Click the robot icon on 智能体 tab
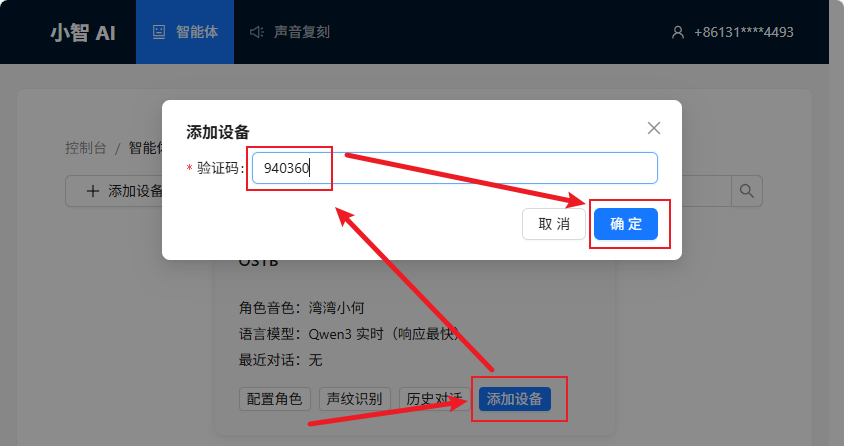The image size is (844, 446). (158, 32)
